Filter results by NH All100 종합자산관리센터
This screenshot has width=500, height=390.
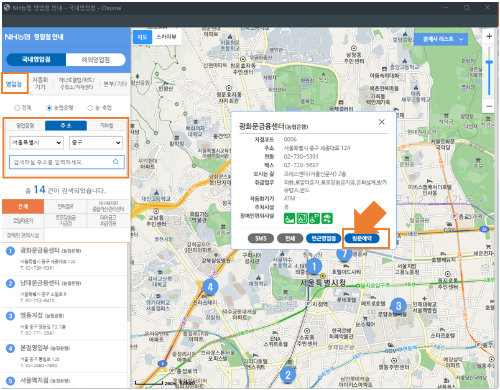[108, 207]
